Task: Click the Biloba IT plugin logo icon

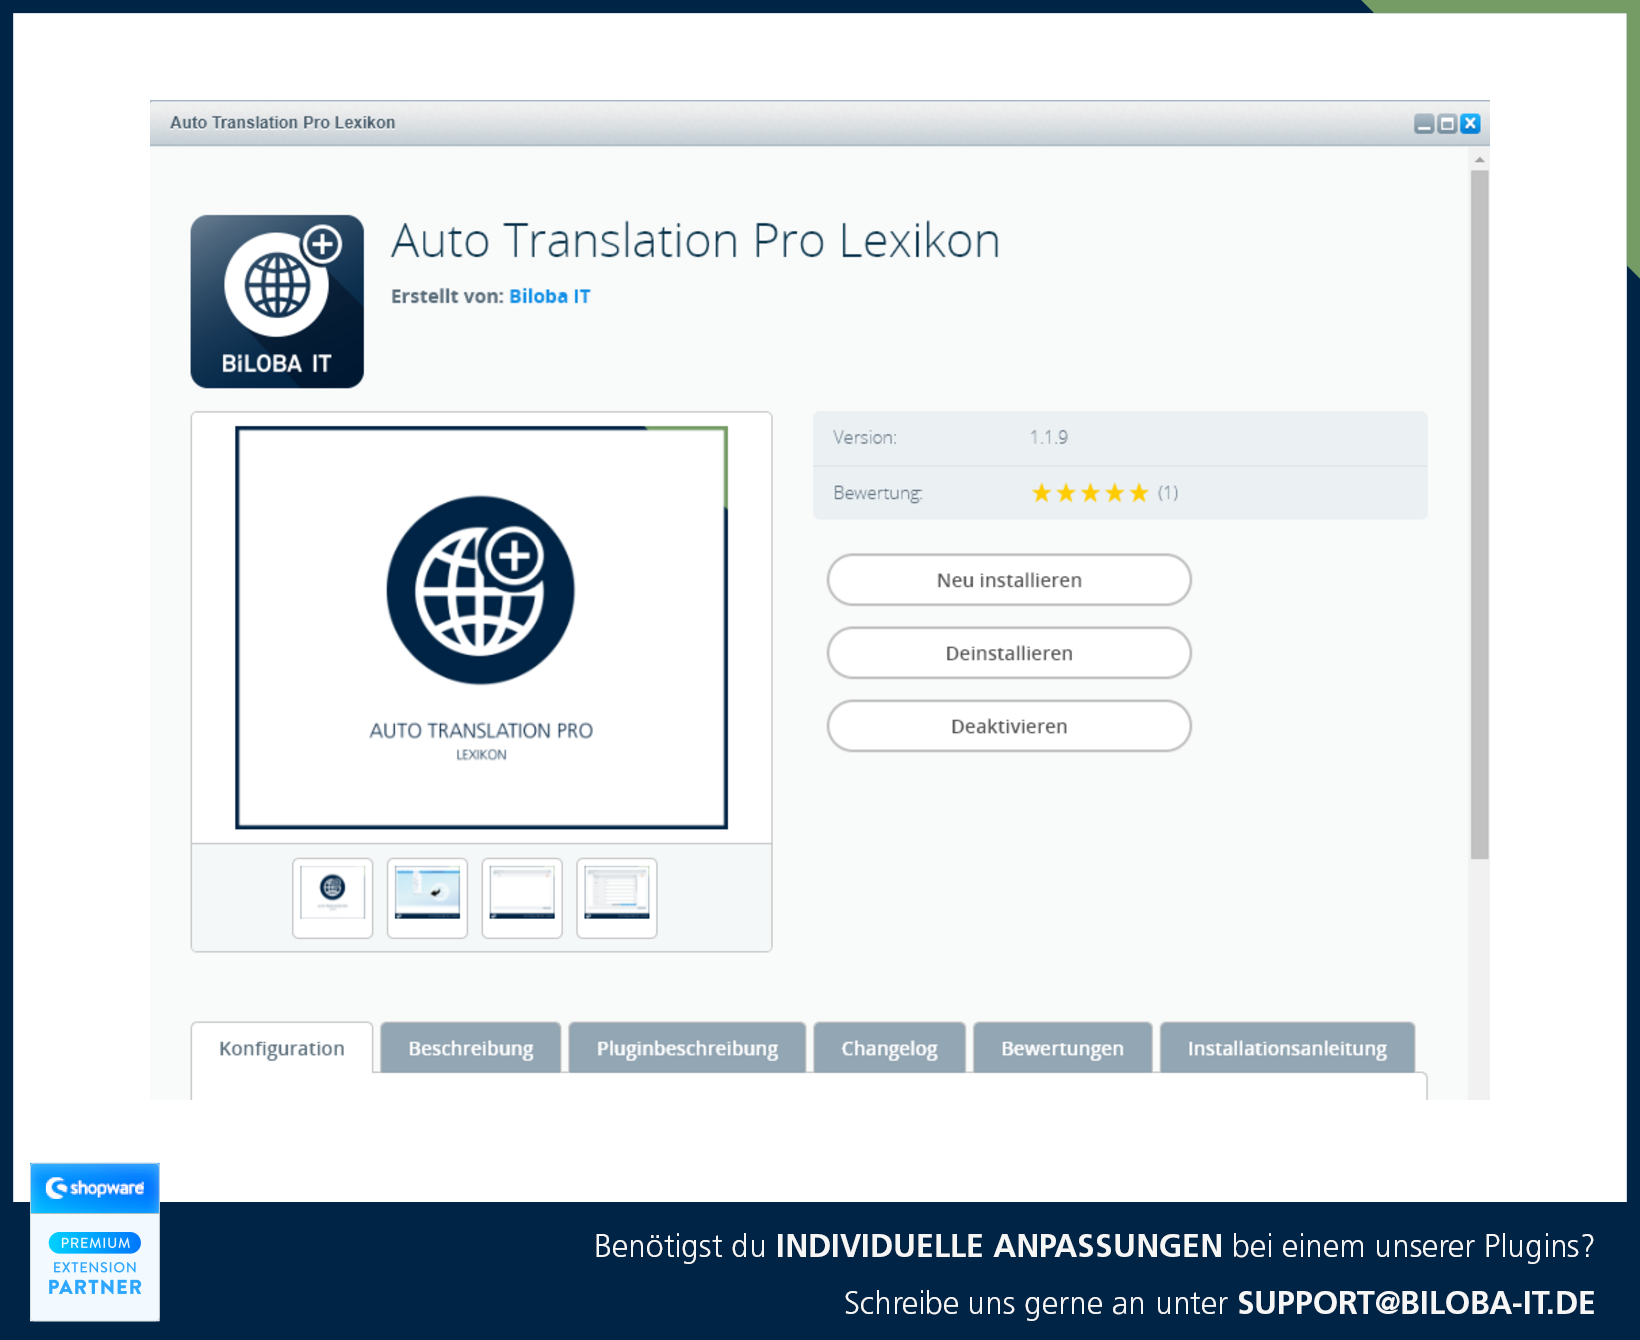Action: 277,301
